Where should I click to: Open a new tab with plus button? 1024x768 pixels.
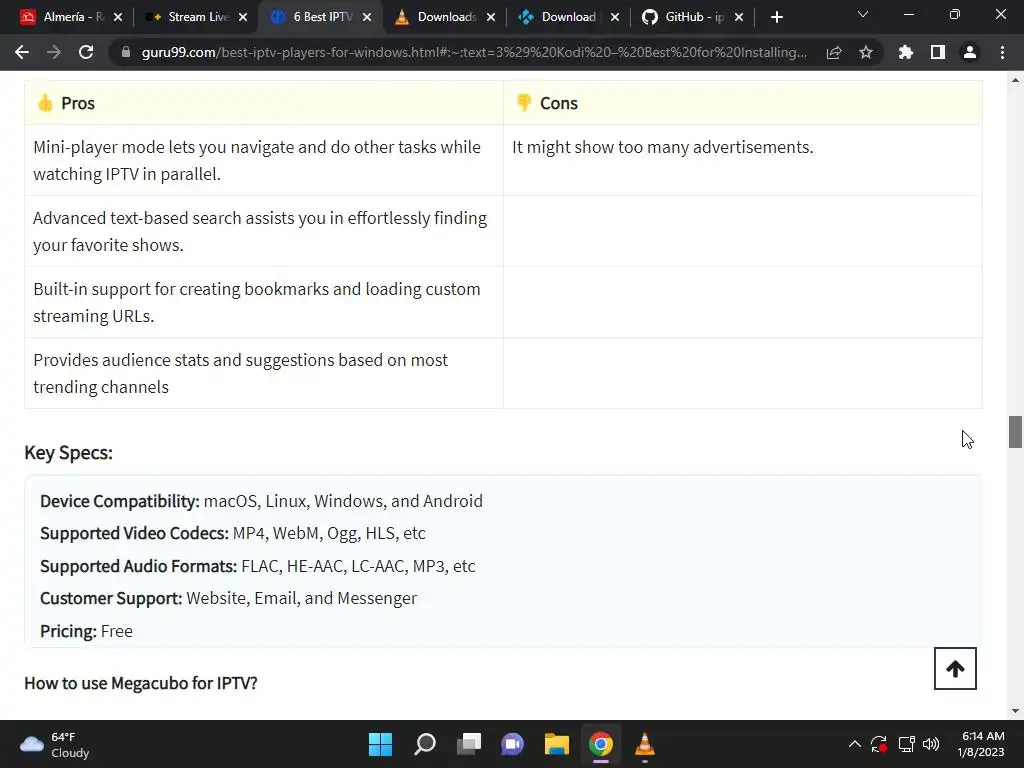(x=776, y=18)
